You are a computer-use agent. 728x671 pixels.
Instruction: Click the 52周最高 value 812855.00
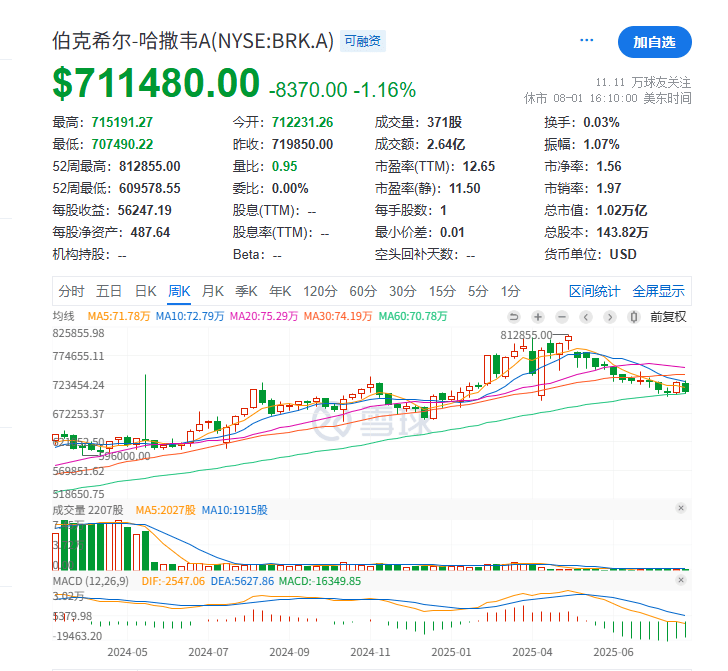tap(150, 166)
